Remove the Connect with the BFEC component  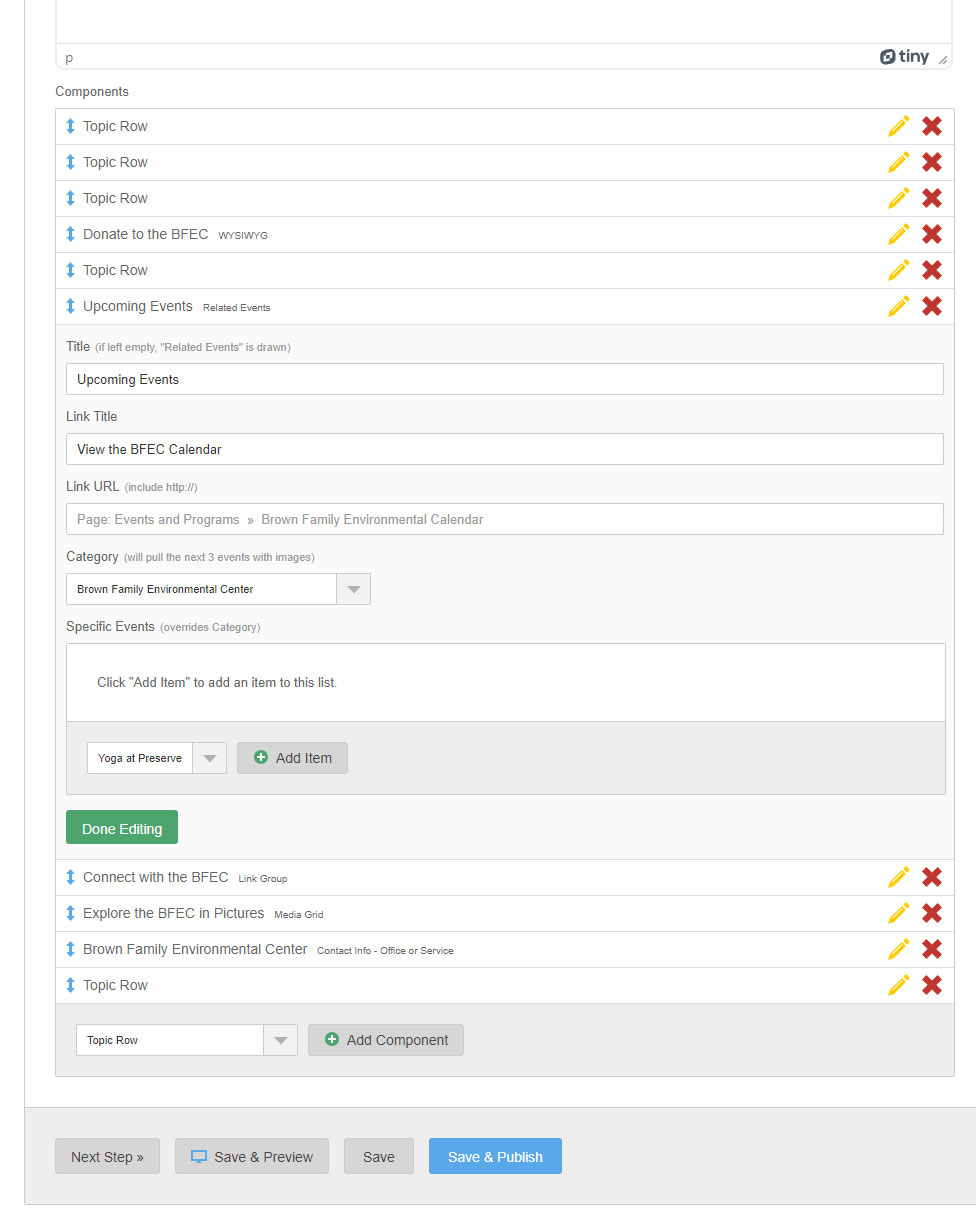tap(931, 877)
